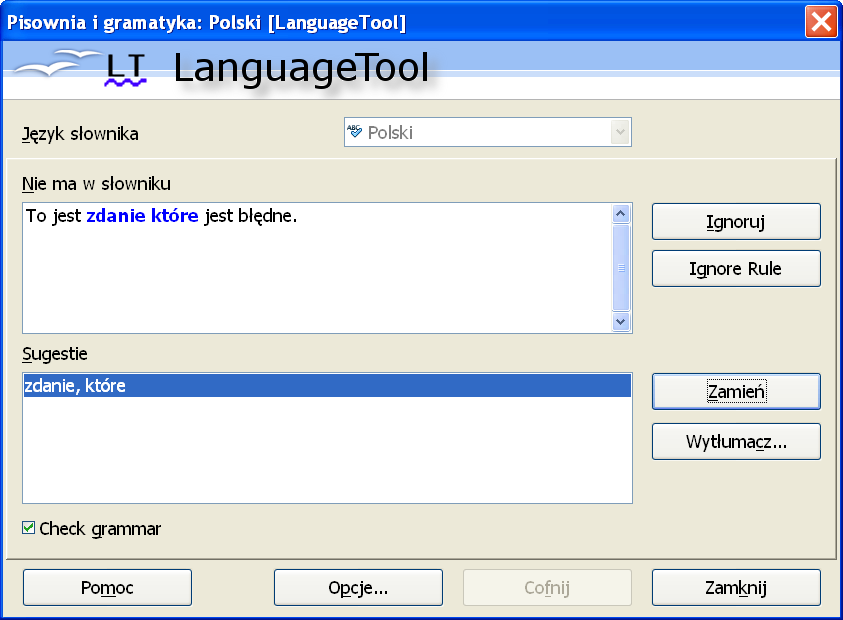Close the window with the red X

[x=821, y=22]
